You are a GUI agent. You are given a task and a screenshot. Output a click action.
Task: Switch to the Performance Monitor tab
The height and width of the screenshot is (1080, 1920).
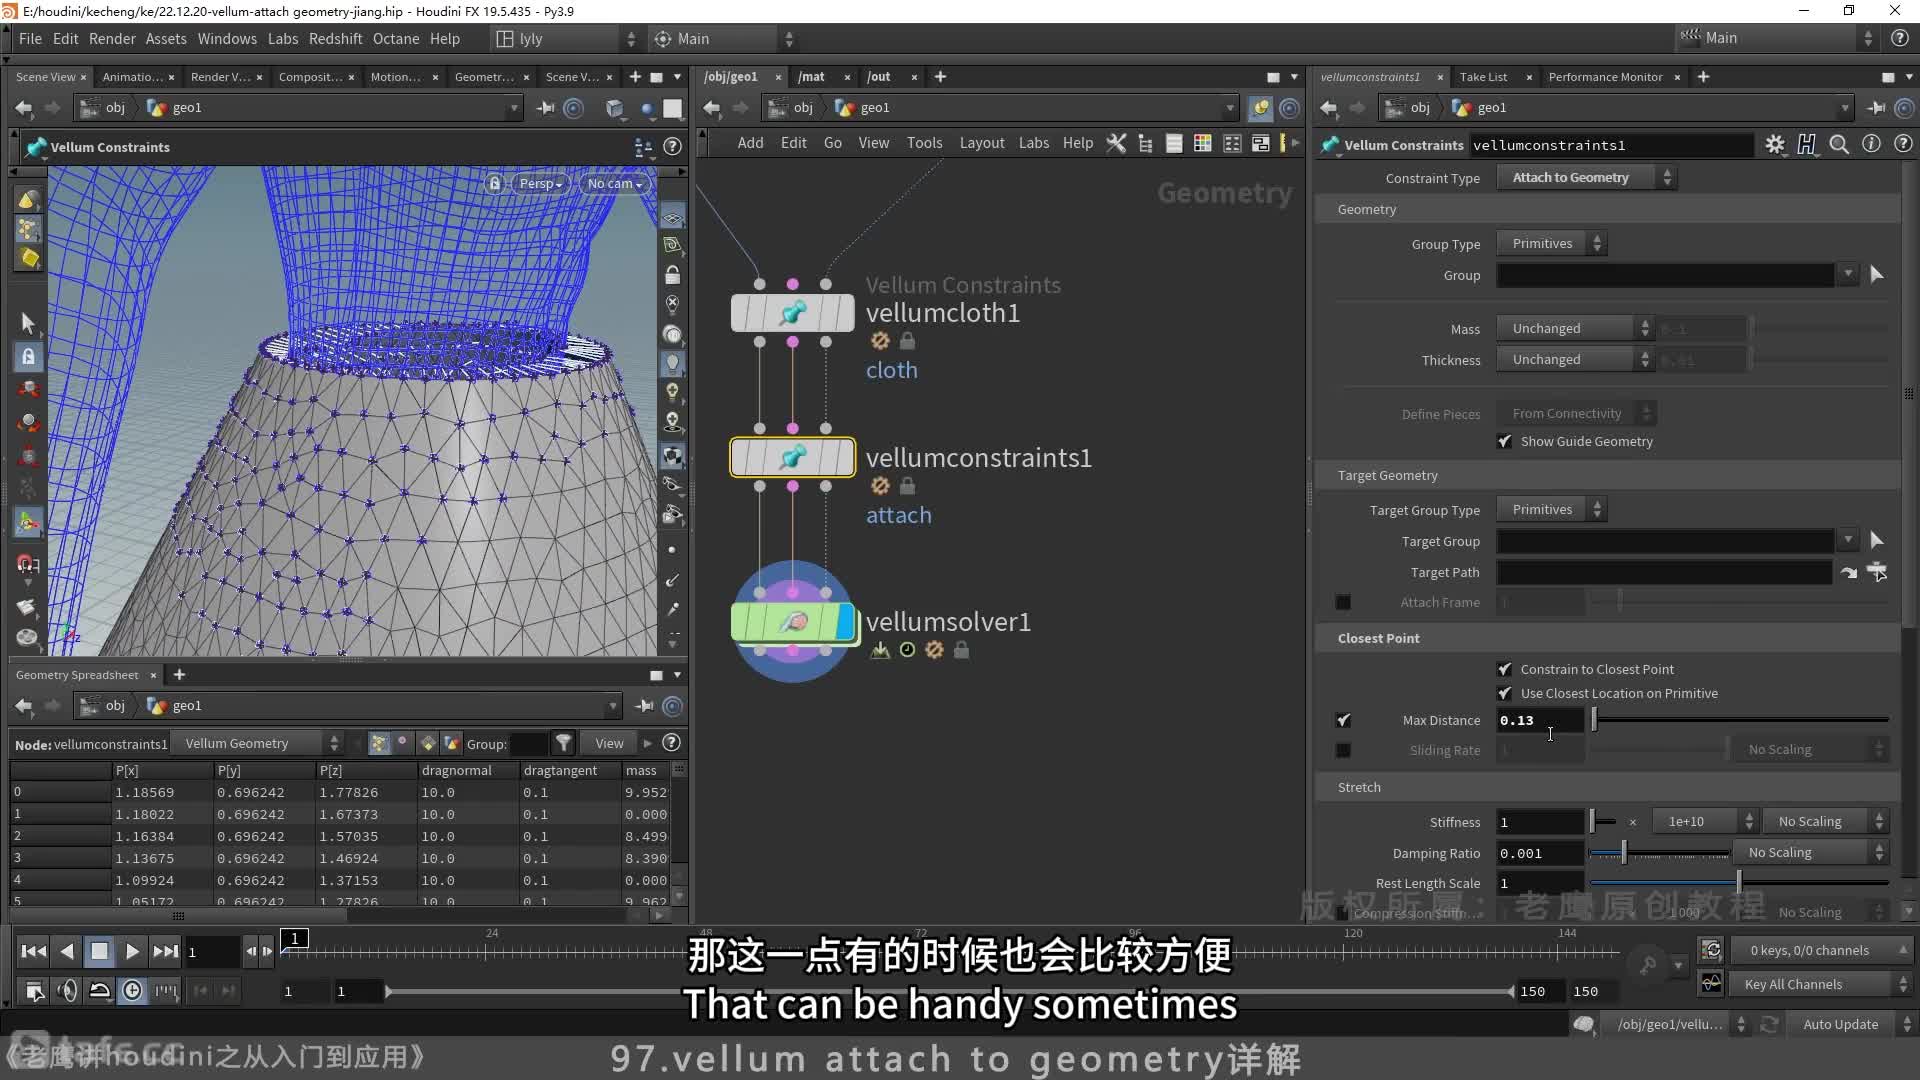pyautogui.click(x=1605, y=77)
